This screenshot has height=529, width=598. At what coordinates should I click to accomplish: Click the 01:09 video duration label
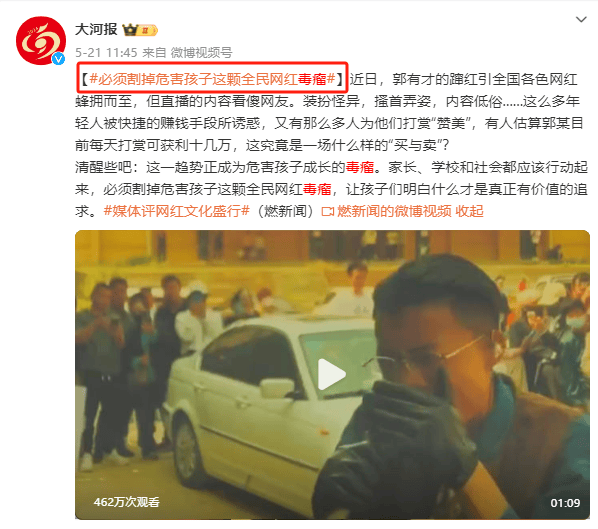pyautogui.click(x=565, y=503)
